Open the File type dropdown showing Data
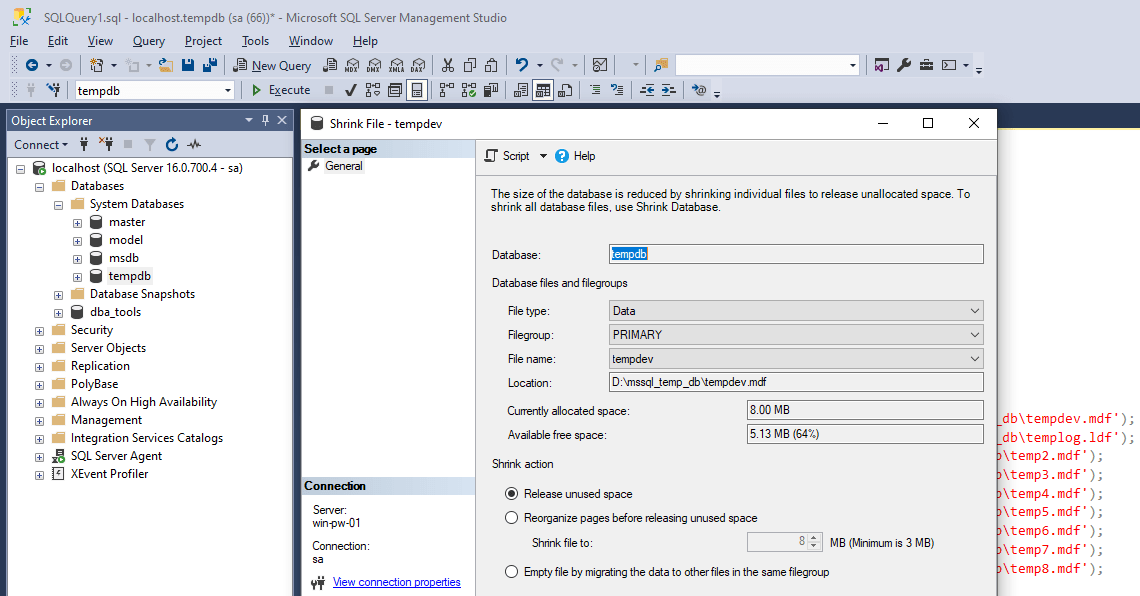Viewport: 1140px width, 596px height. pos(974,310)
